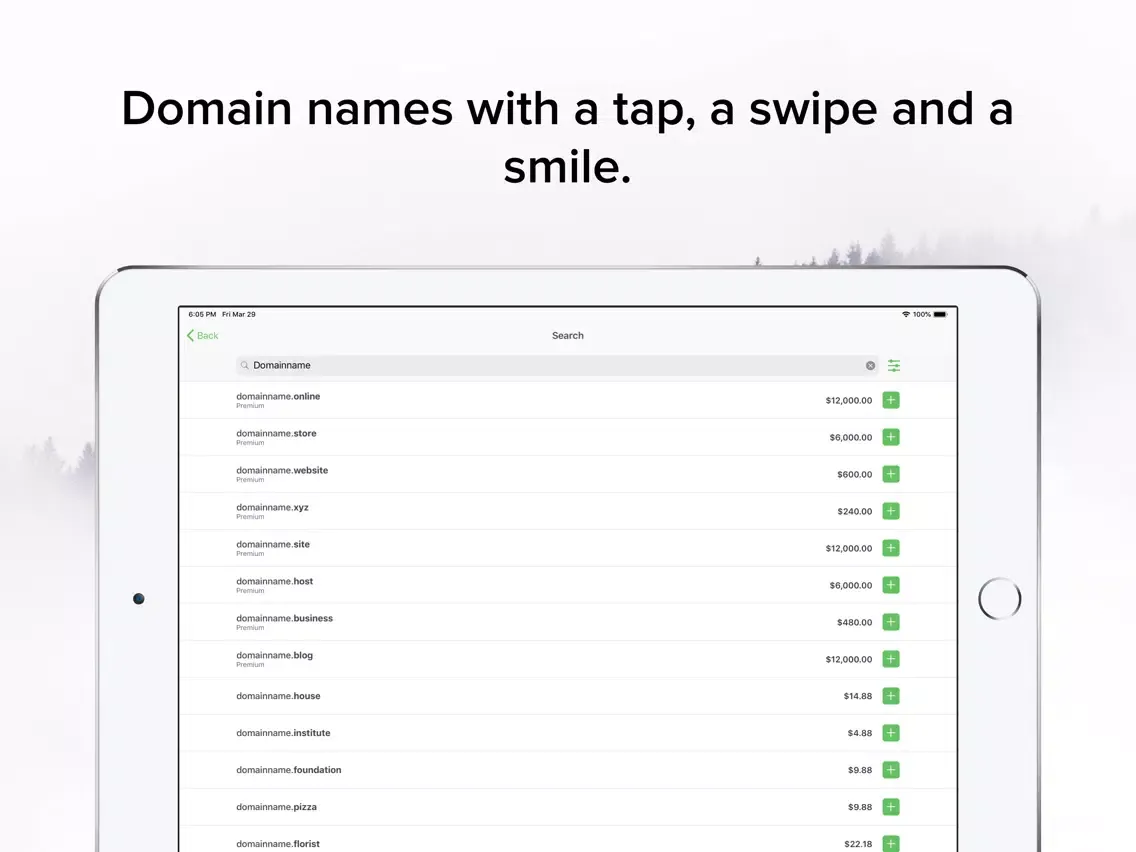
Task: Add domainname.florist to cart
Action: (890, 843)
